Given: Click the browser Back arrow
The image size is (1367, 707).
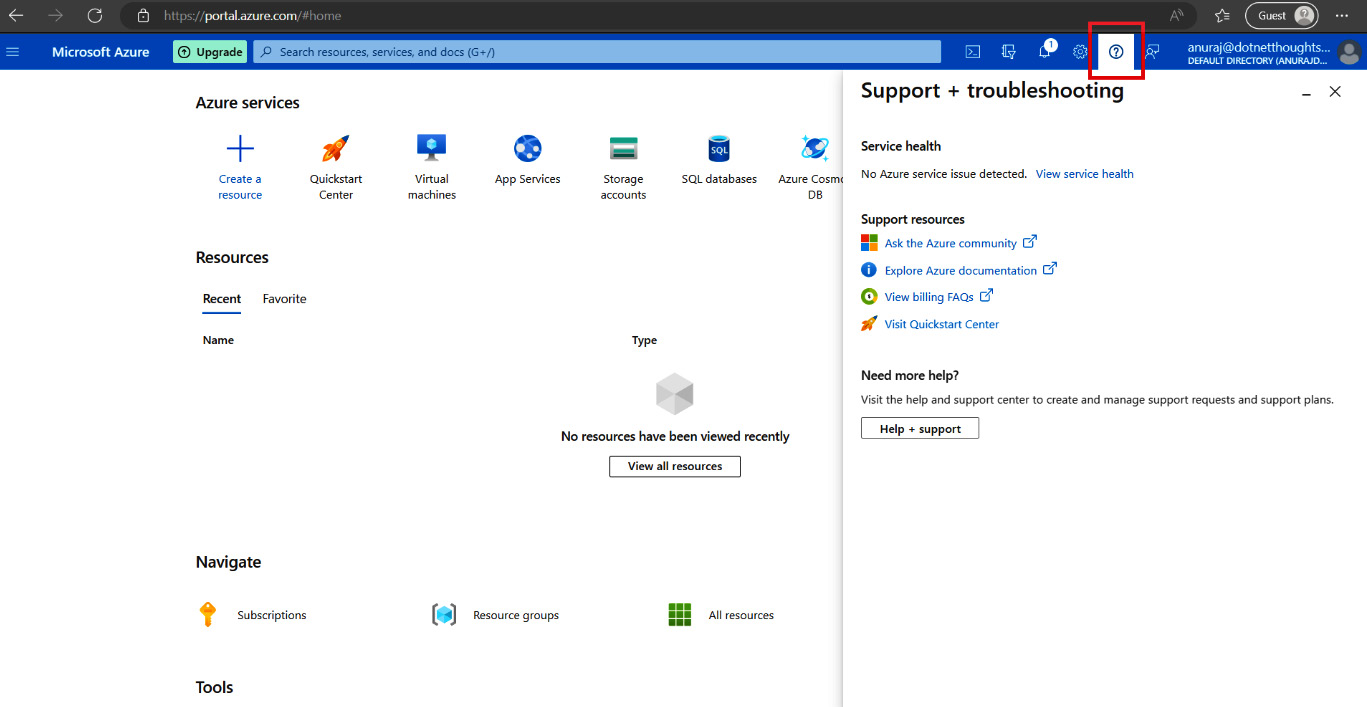Looking at the screenshot, I should (x=16, y=15).
